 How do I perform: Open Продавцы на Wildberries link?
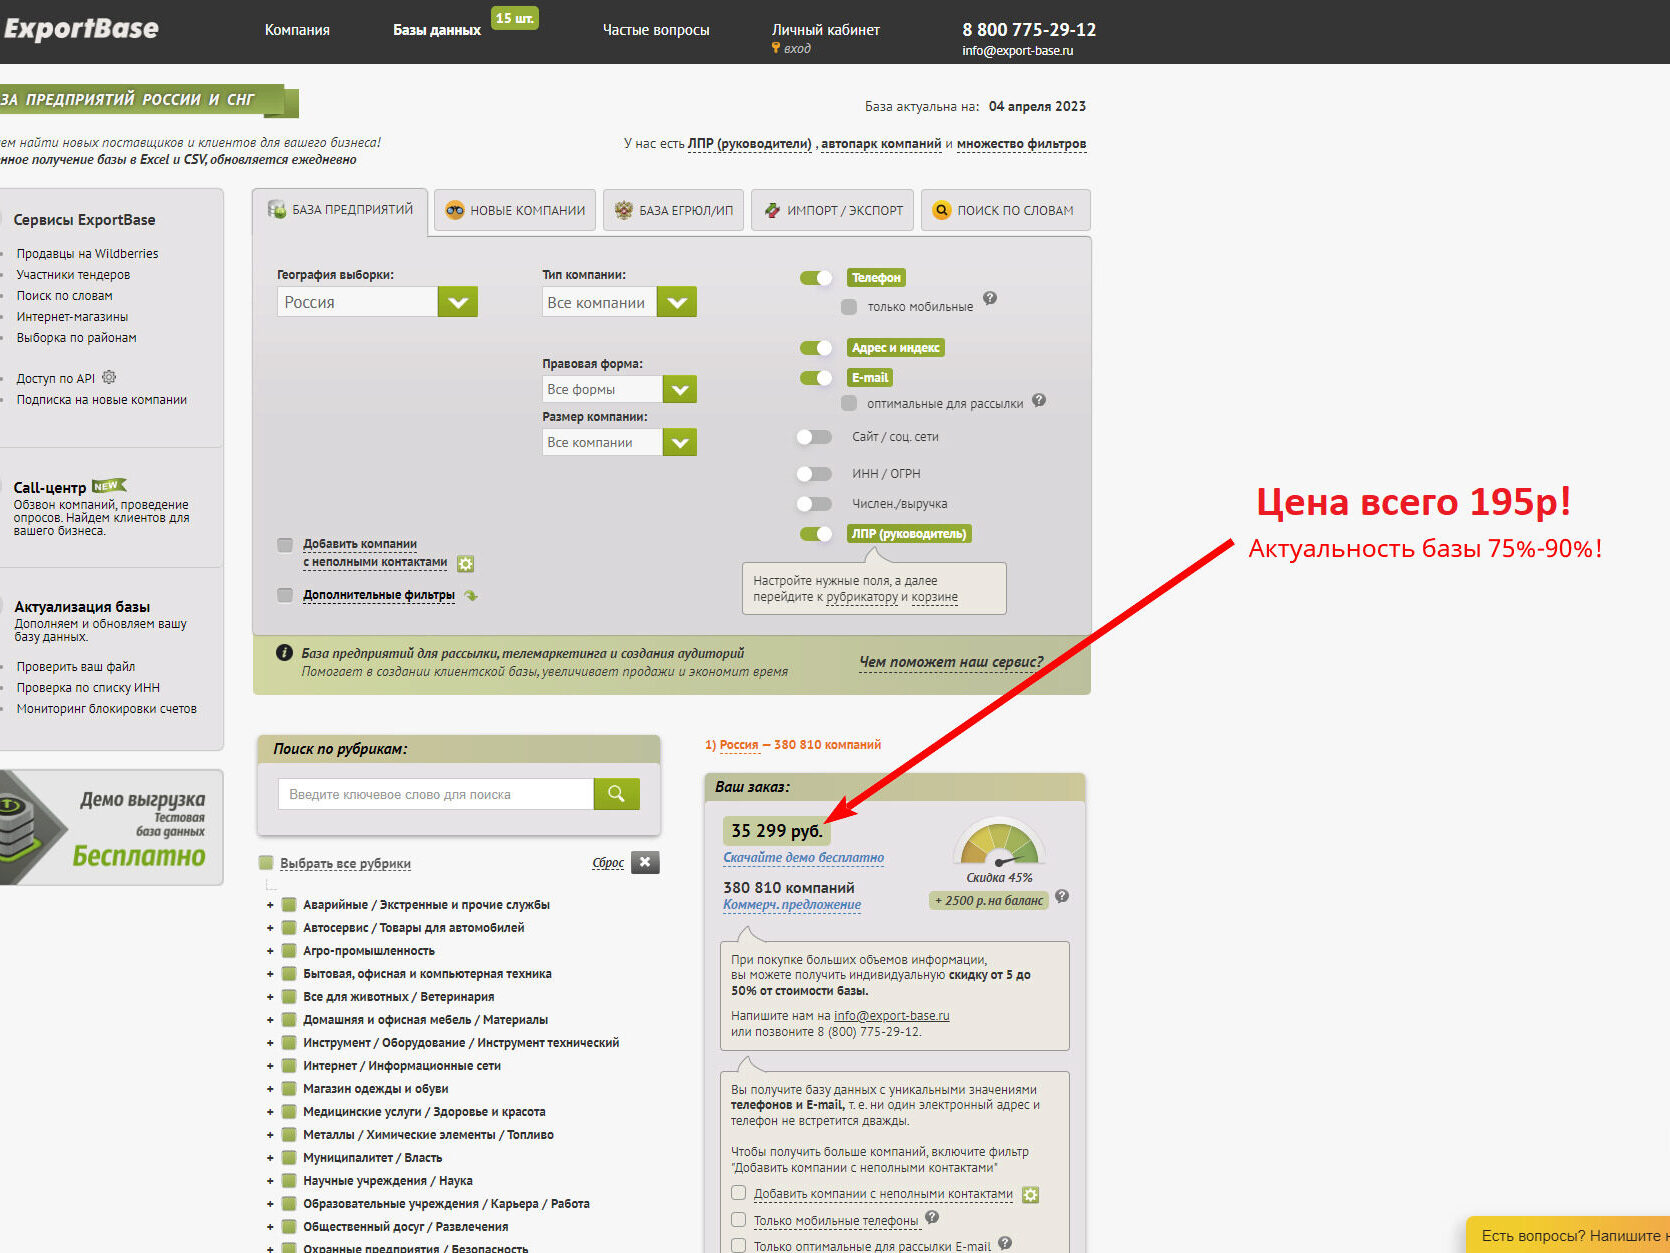pos(87,254)
